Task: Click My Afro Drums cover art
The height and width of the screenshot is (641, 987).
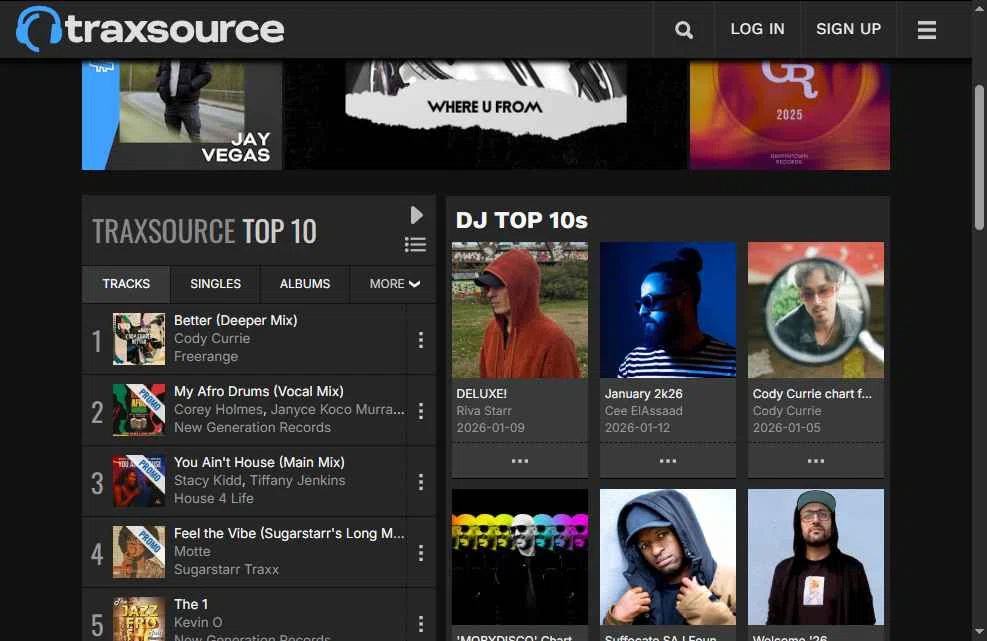Action: point(139,411)
